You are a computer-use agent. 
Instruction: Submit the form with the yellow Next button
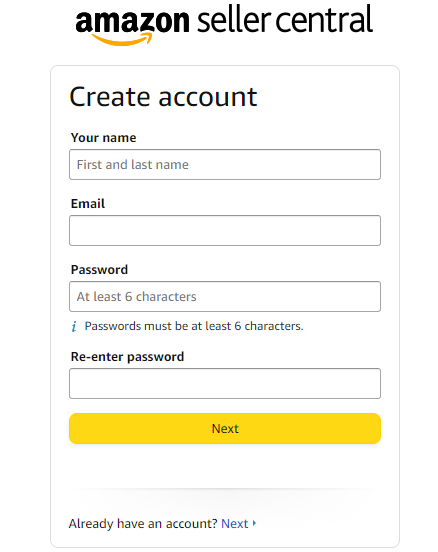coord(225,428)
